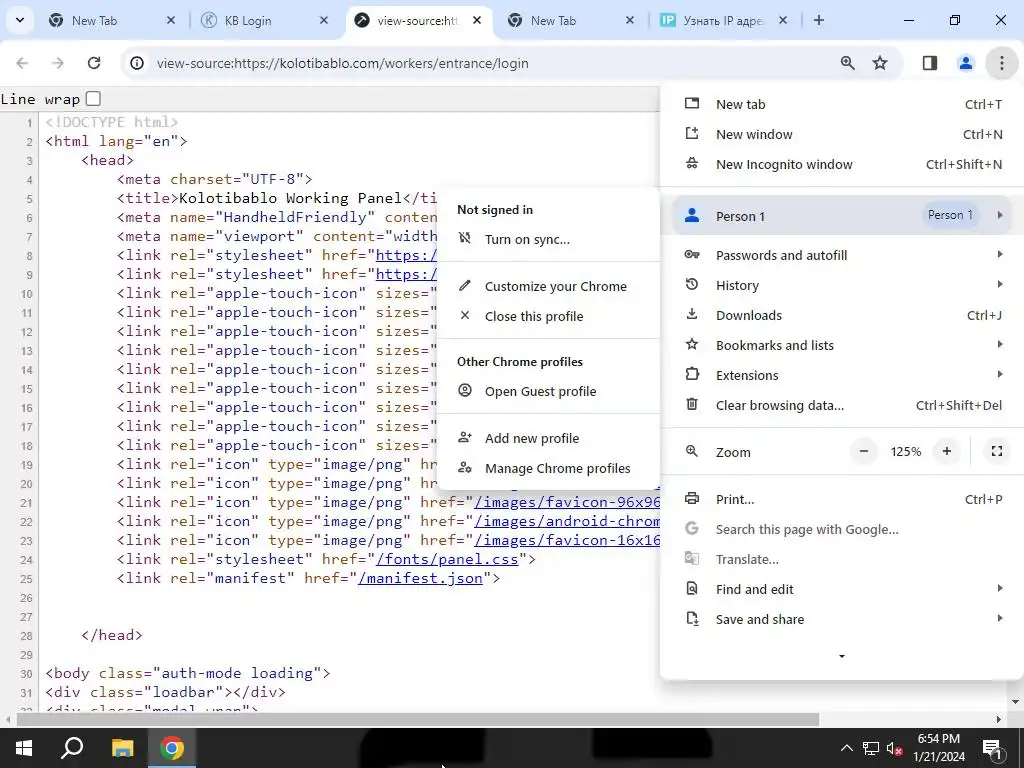
Task: Open Guest profile option
Action: tap(548, 392)
